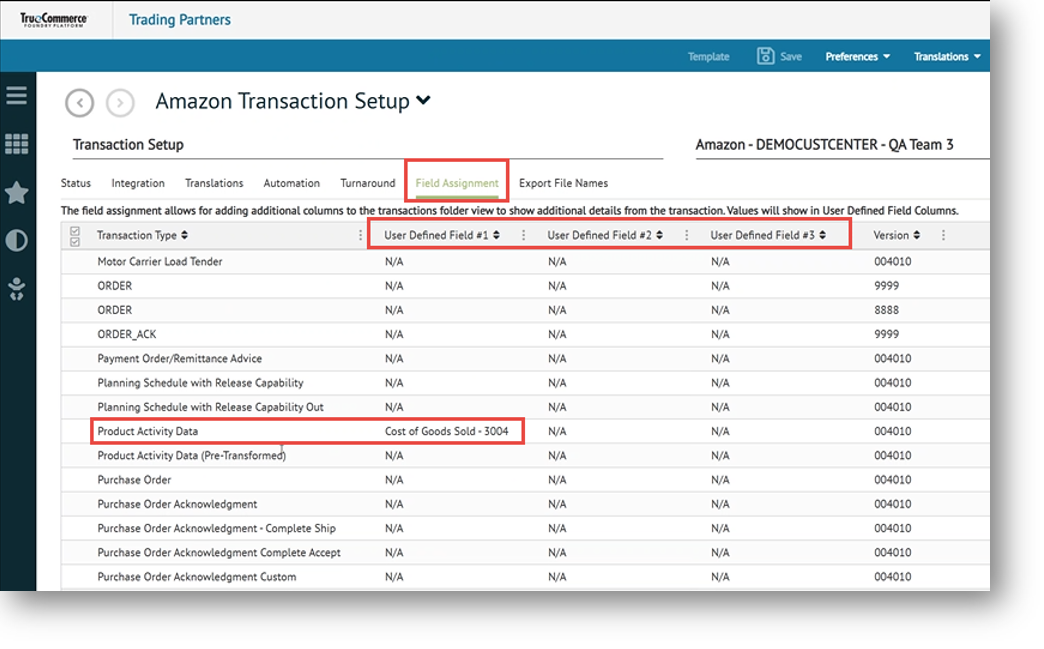Sort by Version column
The image size is (1044, 649).
point(917,235)
